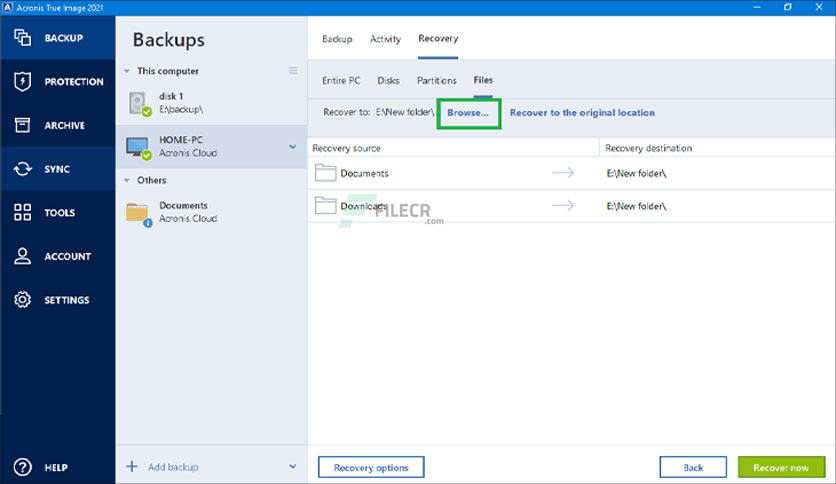Image resolution: width=836 pixels, height=484 pixels.
Task: Open the Add backup dropdown arrow
Action: pyautogui.click(x=293, y=466)
